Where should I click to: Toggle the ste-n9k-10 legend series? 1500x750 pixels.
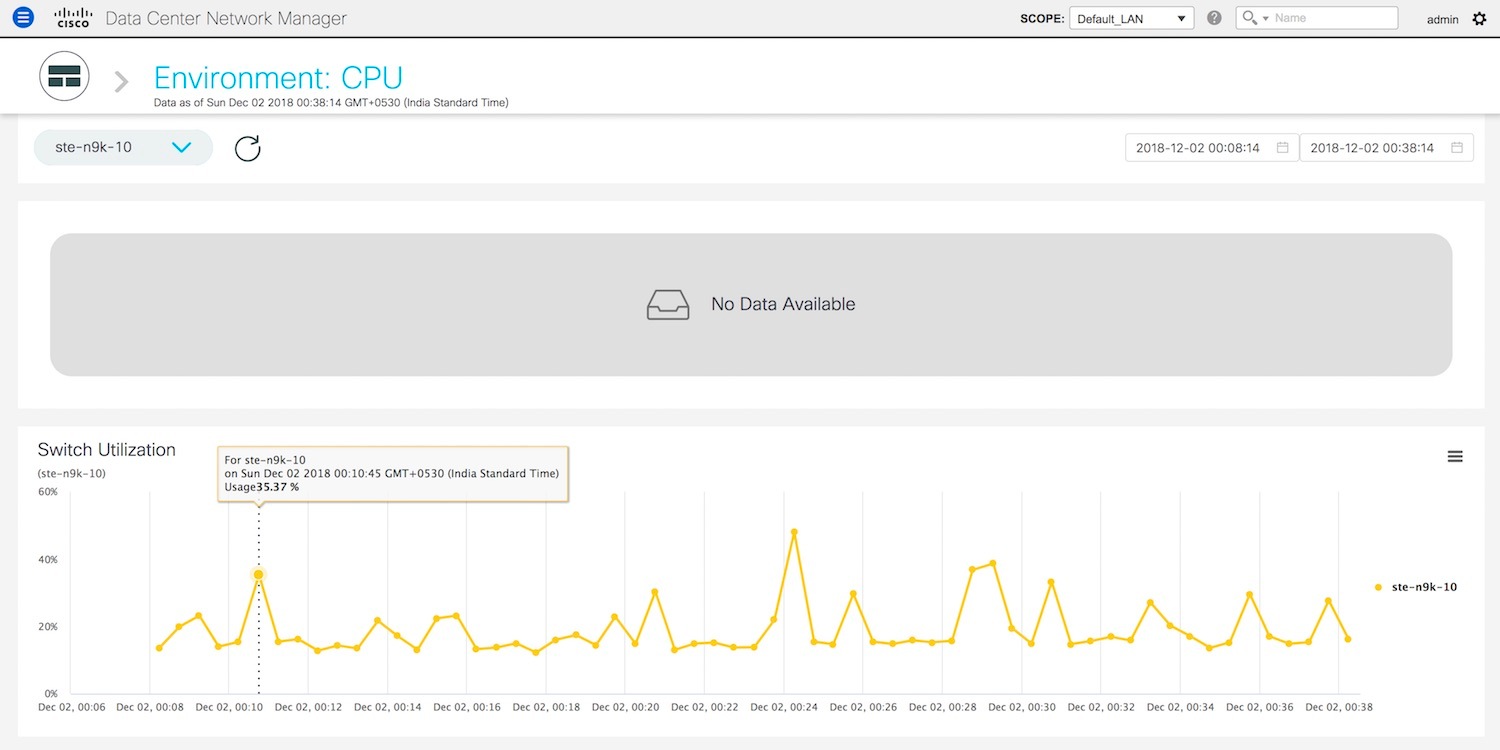[1415, 587]
